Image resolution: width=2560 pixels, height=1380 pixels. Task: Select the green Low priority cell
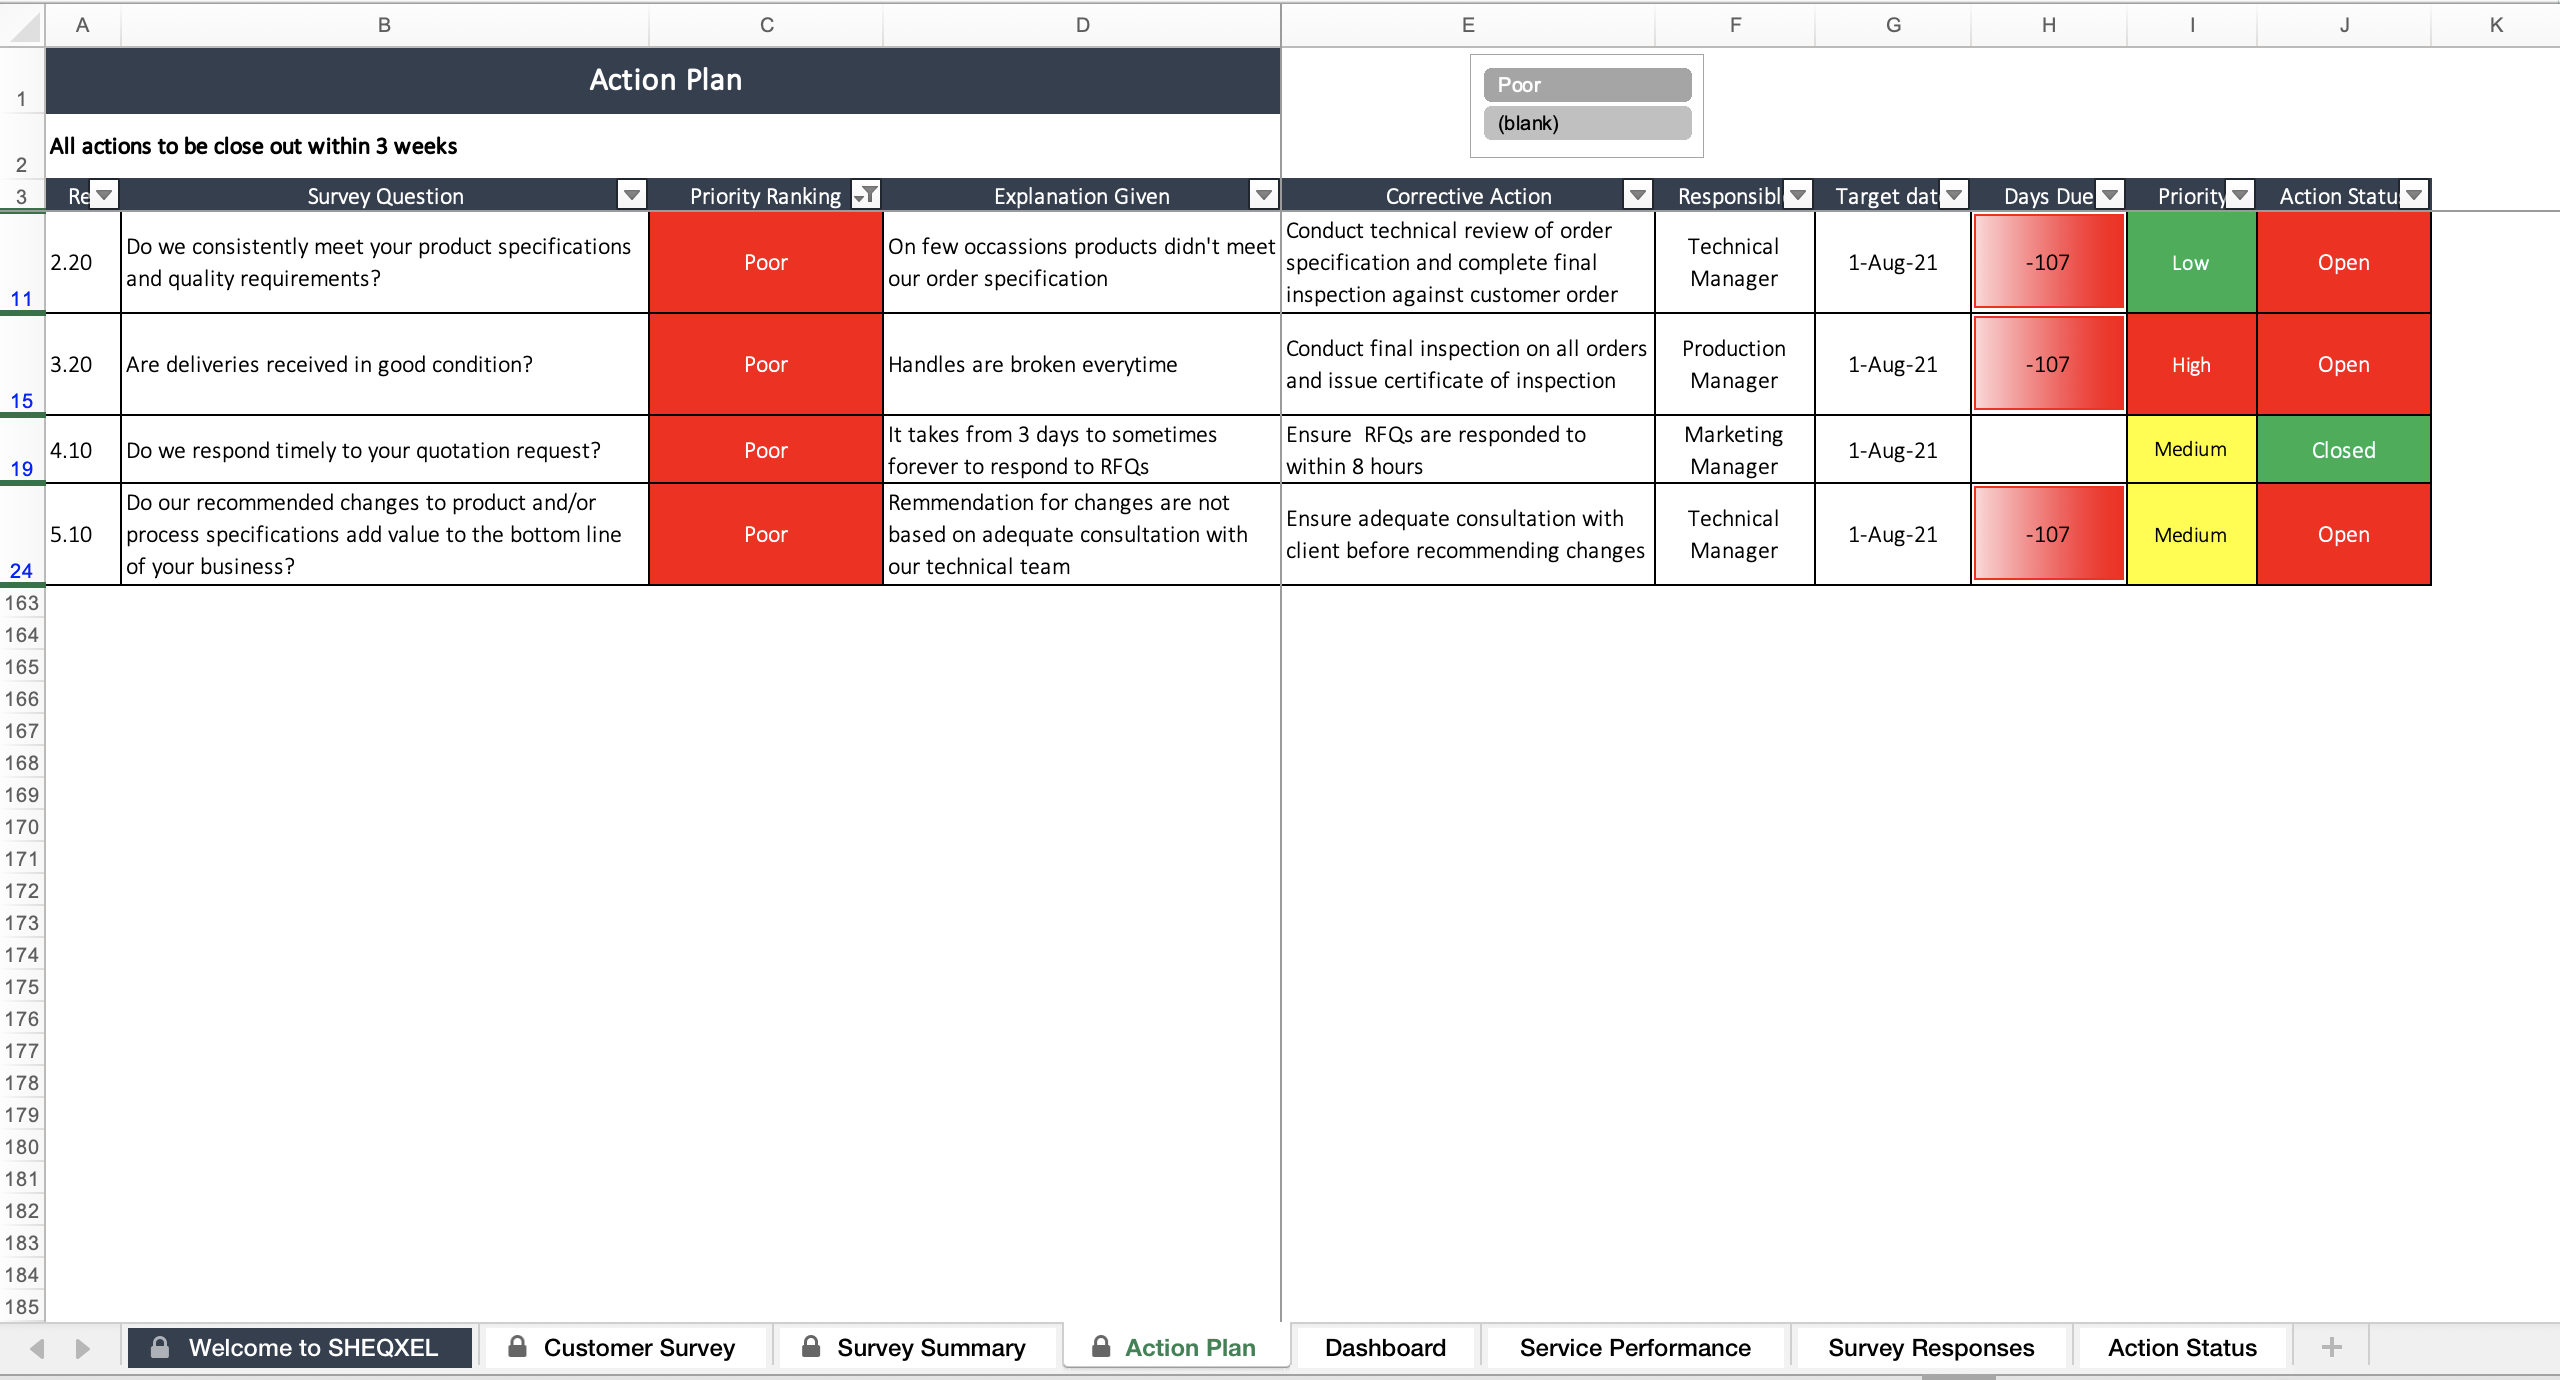click(2191, 262)
